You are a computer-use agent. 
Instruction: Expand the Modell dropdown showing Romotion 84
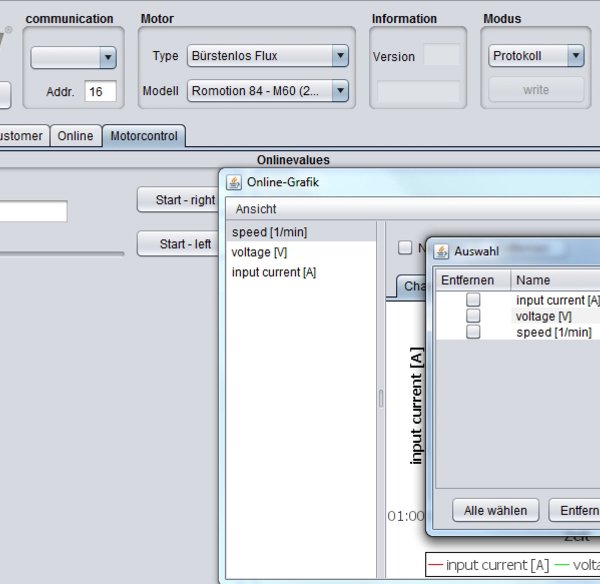[340, 91]
